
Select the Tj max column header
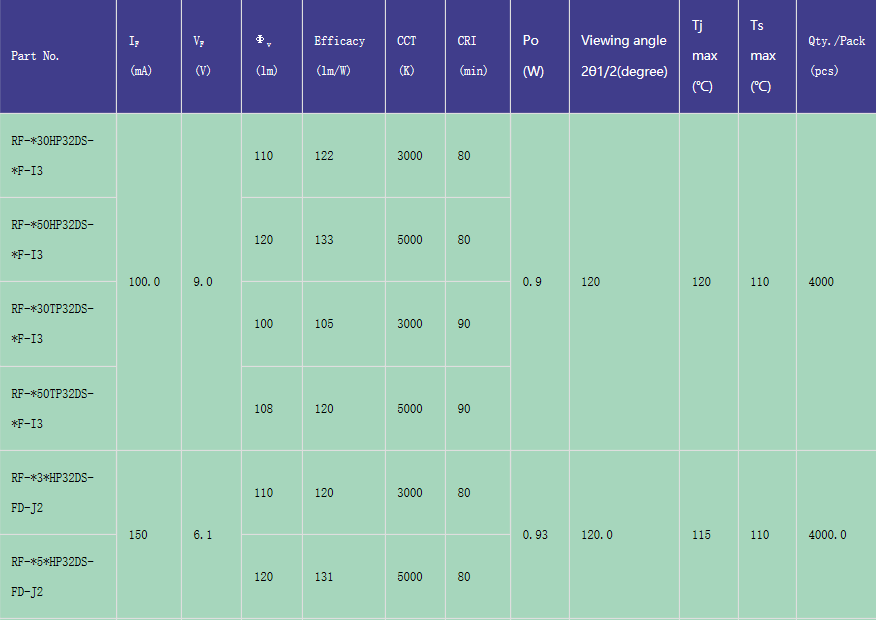click(704, 56)
